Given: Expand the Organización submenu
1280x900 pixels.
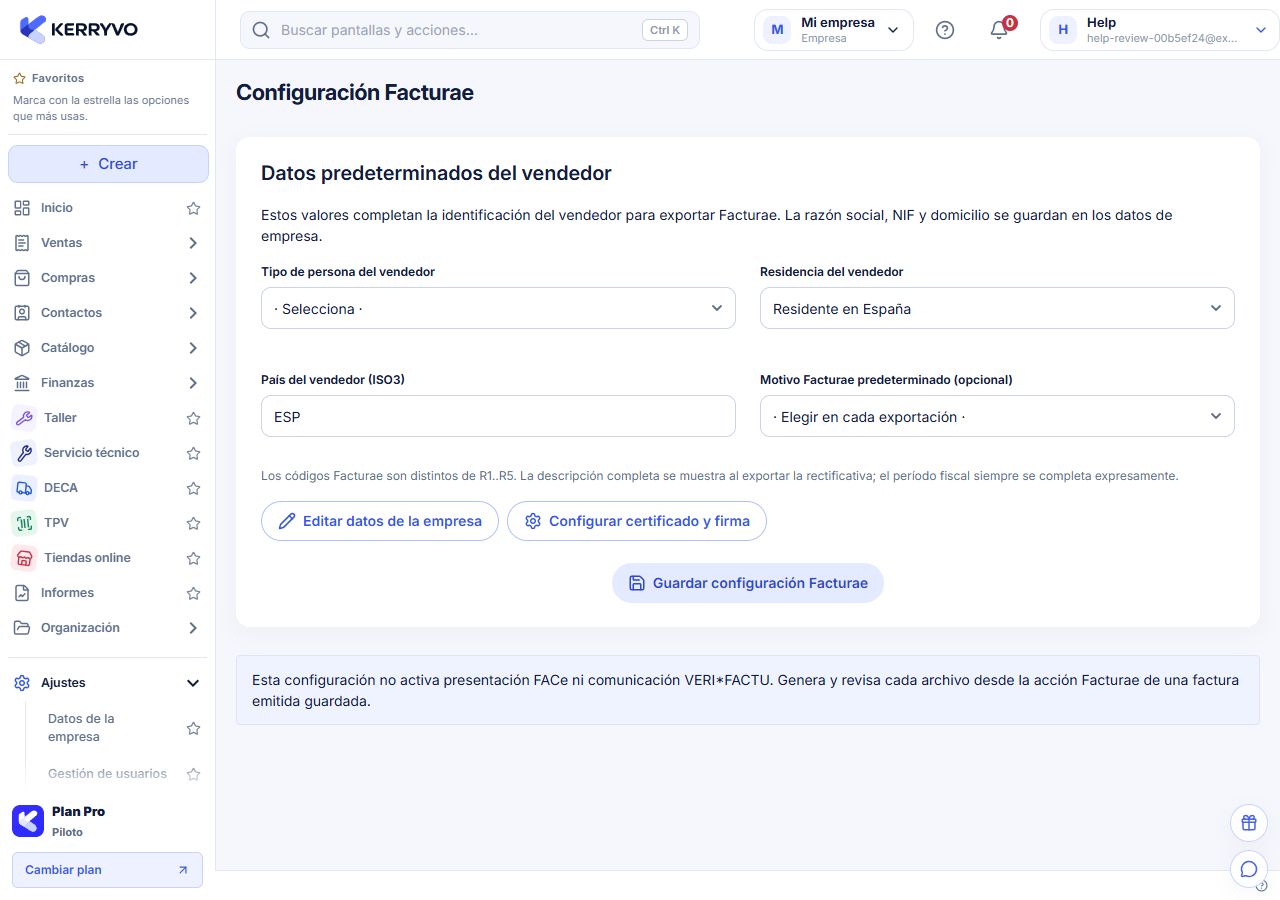Looking at the screenshot, I should pyautogui.click(x=193, y=628).
